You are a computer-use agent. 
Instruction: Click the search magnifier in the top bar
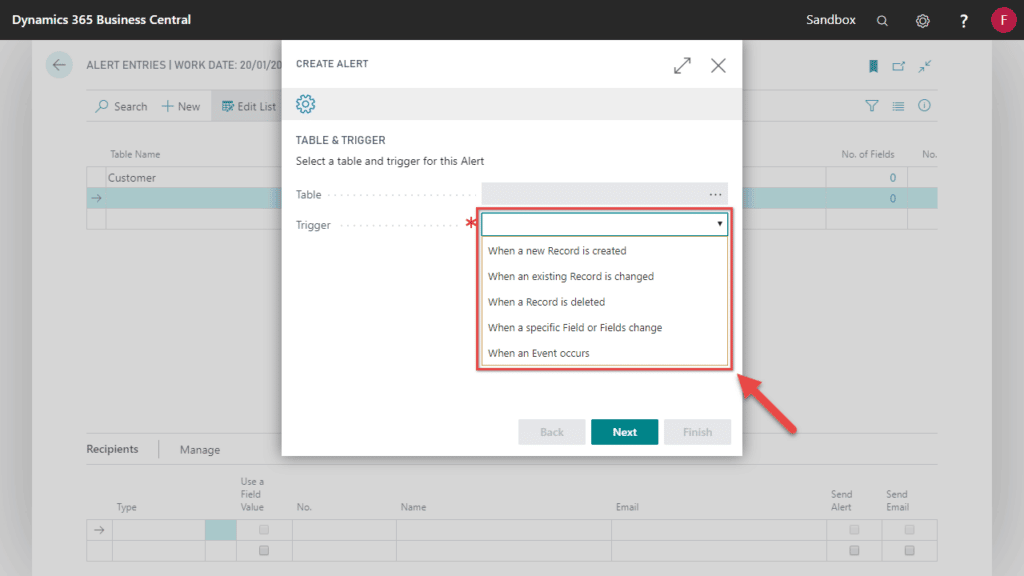[882, 20]
